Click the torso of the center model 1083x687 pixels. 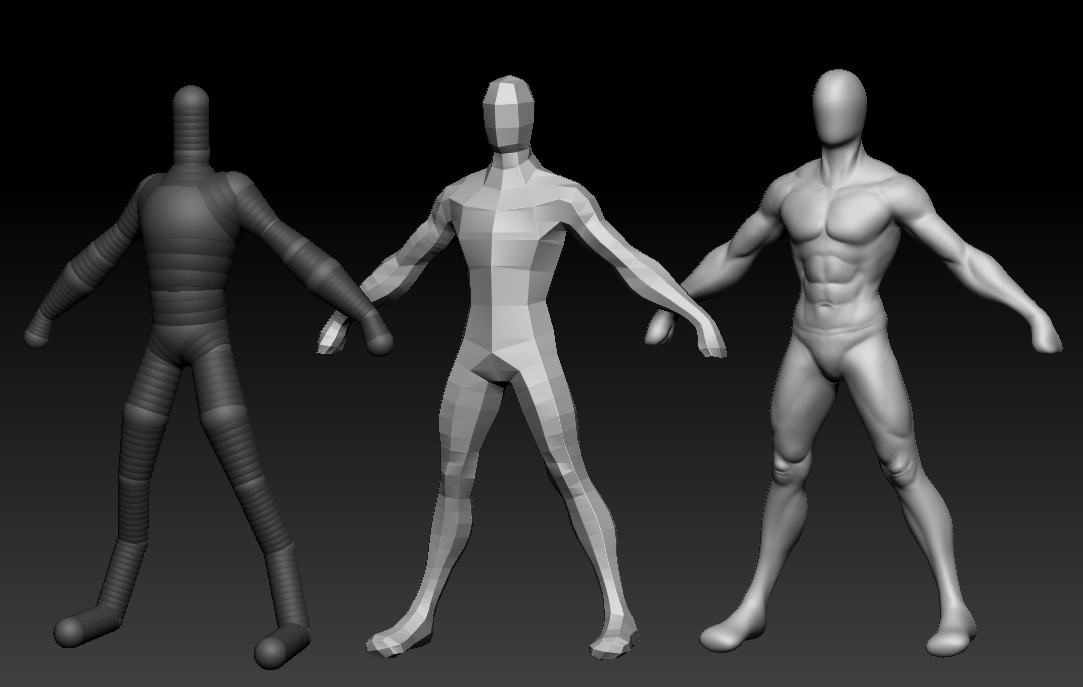pyautogui.click(x=515, y=250)
